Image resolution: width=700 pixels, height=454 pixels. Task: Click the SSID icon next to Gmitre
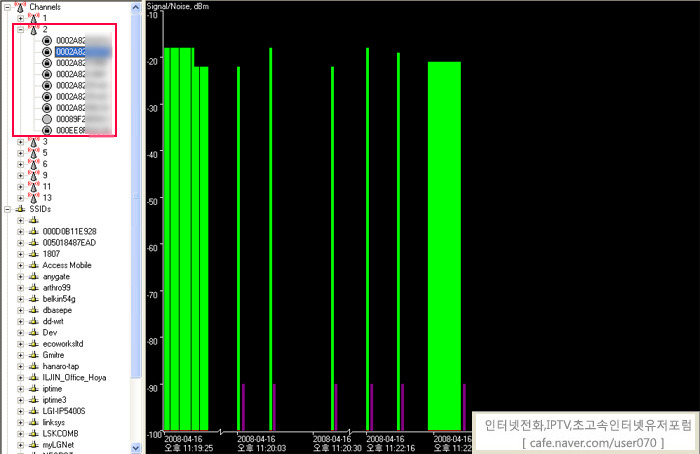[33, 355]
